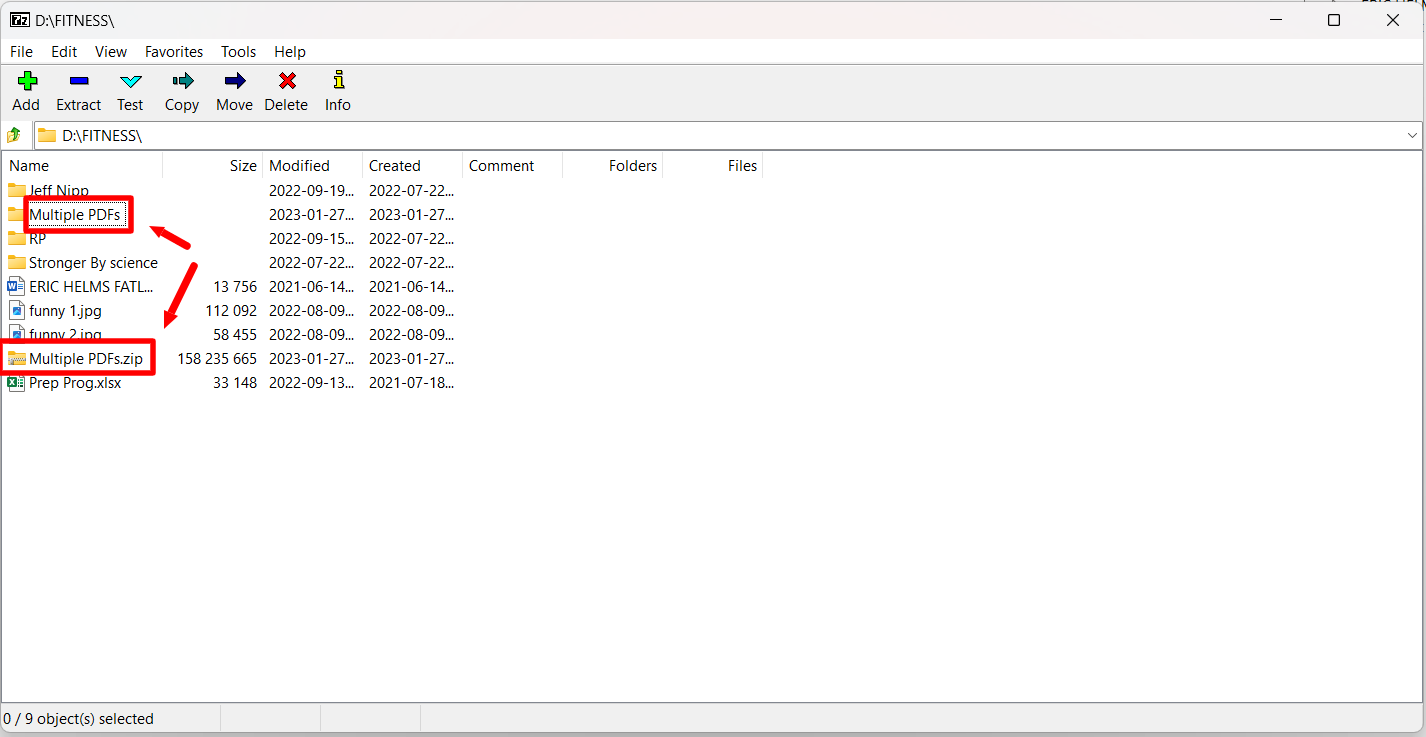The image size is (1426, 737).
Task: Click the Extract toolbar label
Action: [x=79, y=105]
